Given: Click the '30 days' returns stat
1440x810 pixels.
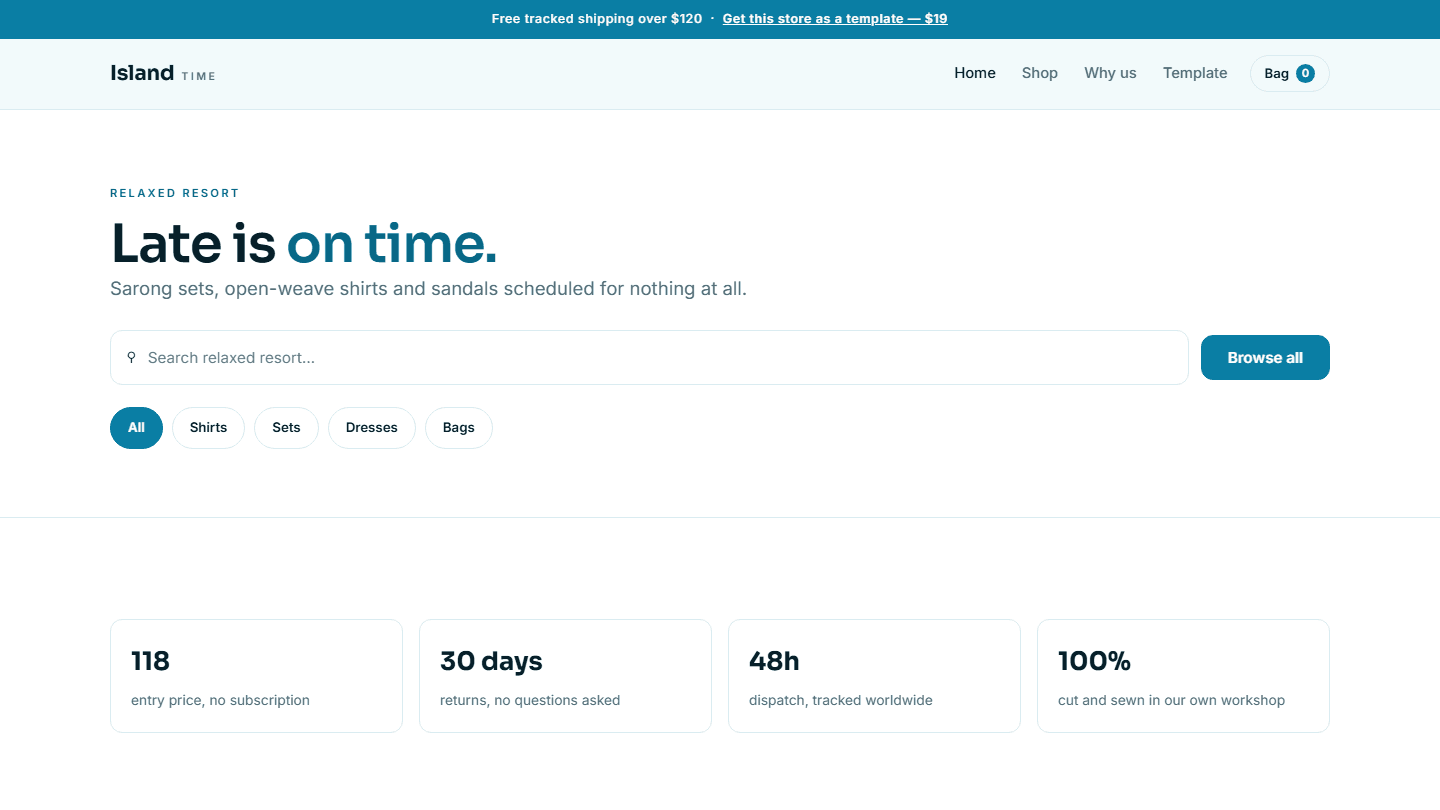Looking at the screenshot, I should [565, 676].
